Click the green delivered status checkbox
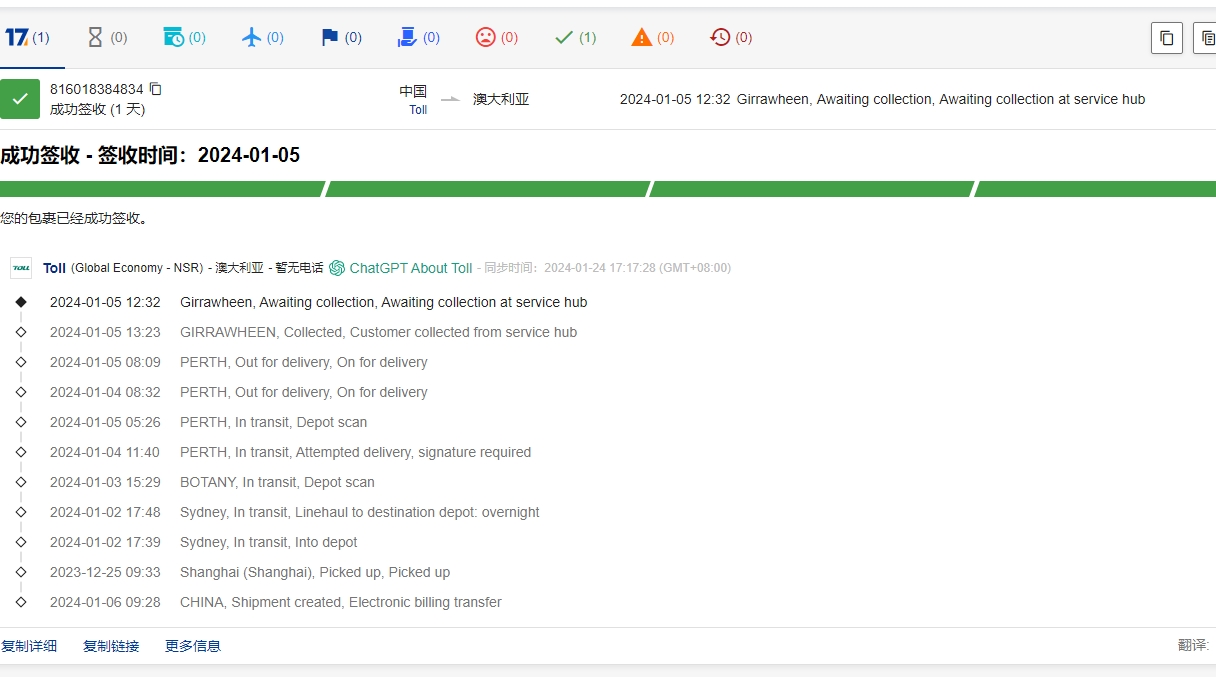This screenshot has height=677, width=1216. pyautogui.click(x=20, y=99)
